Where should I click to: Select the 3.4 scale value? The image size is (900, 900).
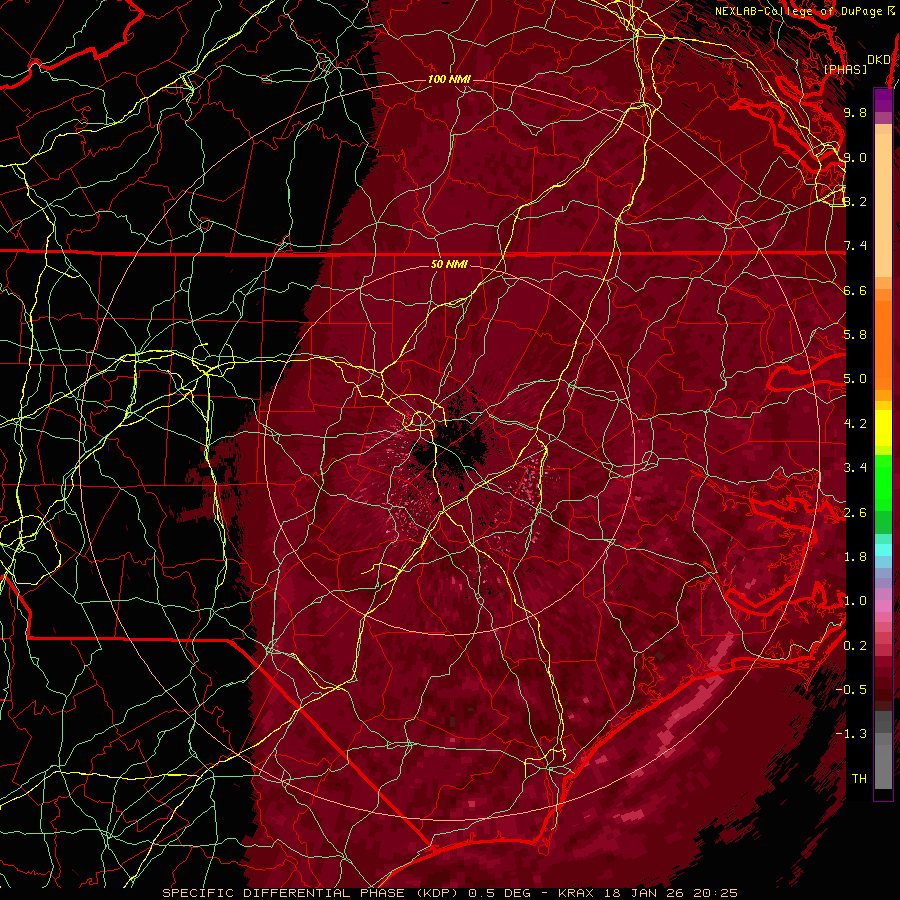[855, 468]
